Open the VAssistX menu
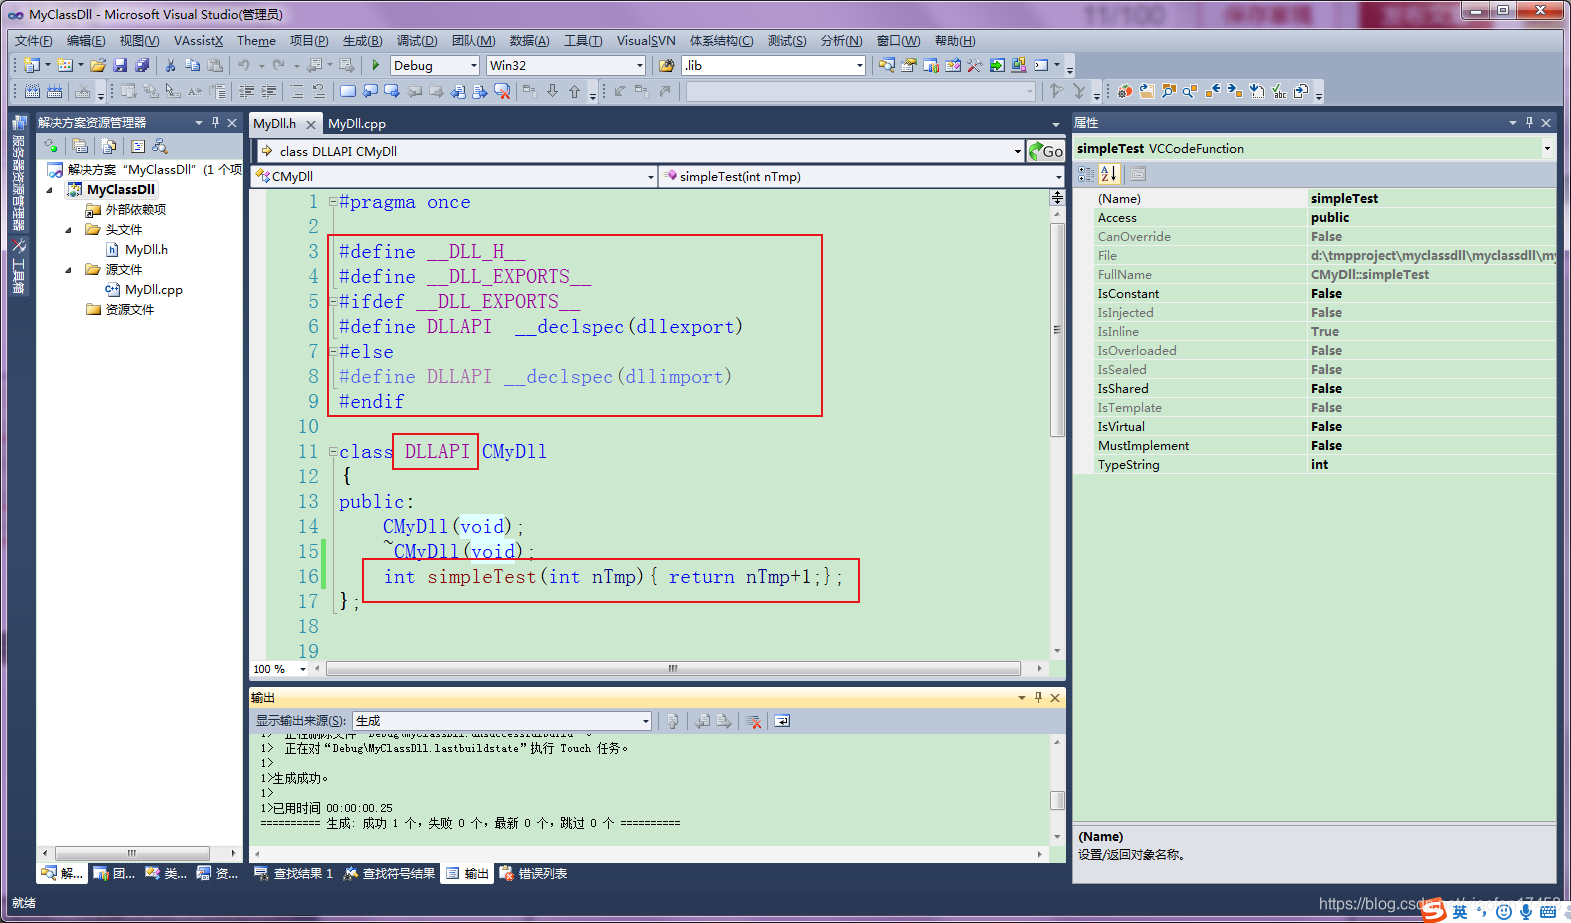1571x923 pixels. click(x=198, y=41)
